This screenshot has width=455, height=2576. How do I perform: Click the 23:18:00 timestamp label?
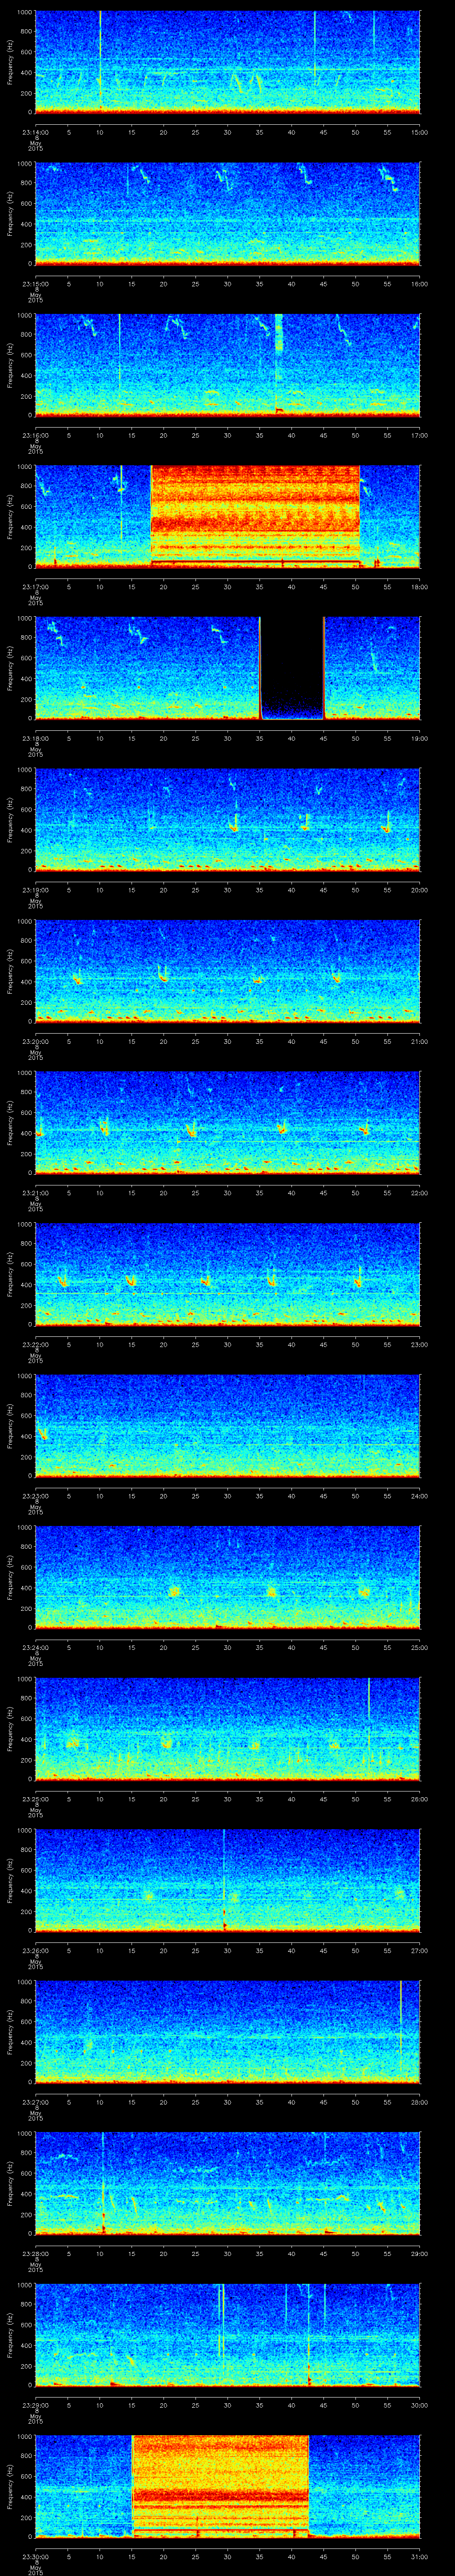[x=35, y=738]
